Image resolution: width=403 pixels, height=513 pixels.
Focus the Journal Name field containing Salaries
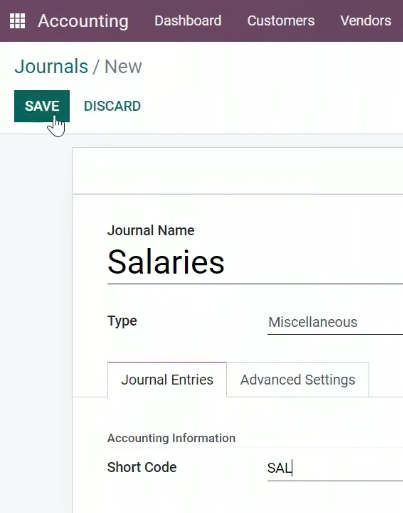pos(255,262)
